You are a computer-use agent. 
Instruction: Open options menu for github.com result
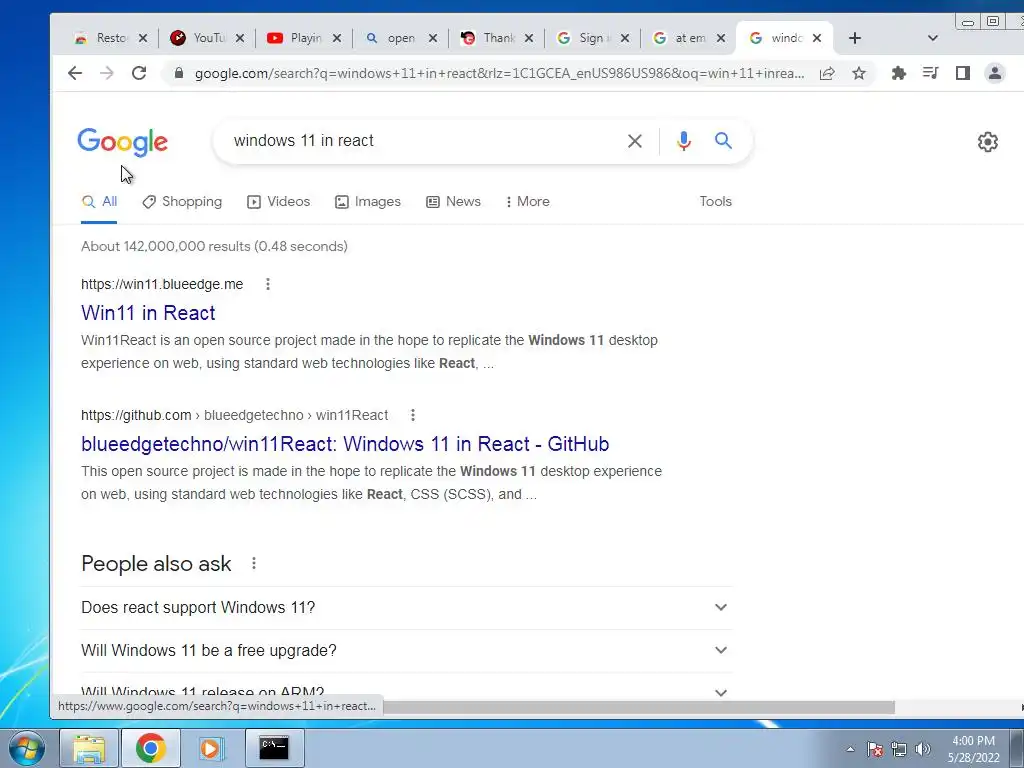[413, 415]
